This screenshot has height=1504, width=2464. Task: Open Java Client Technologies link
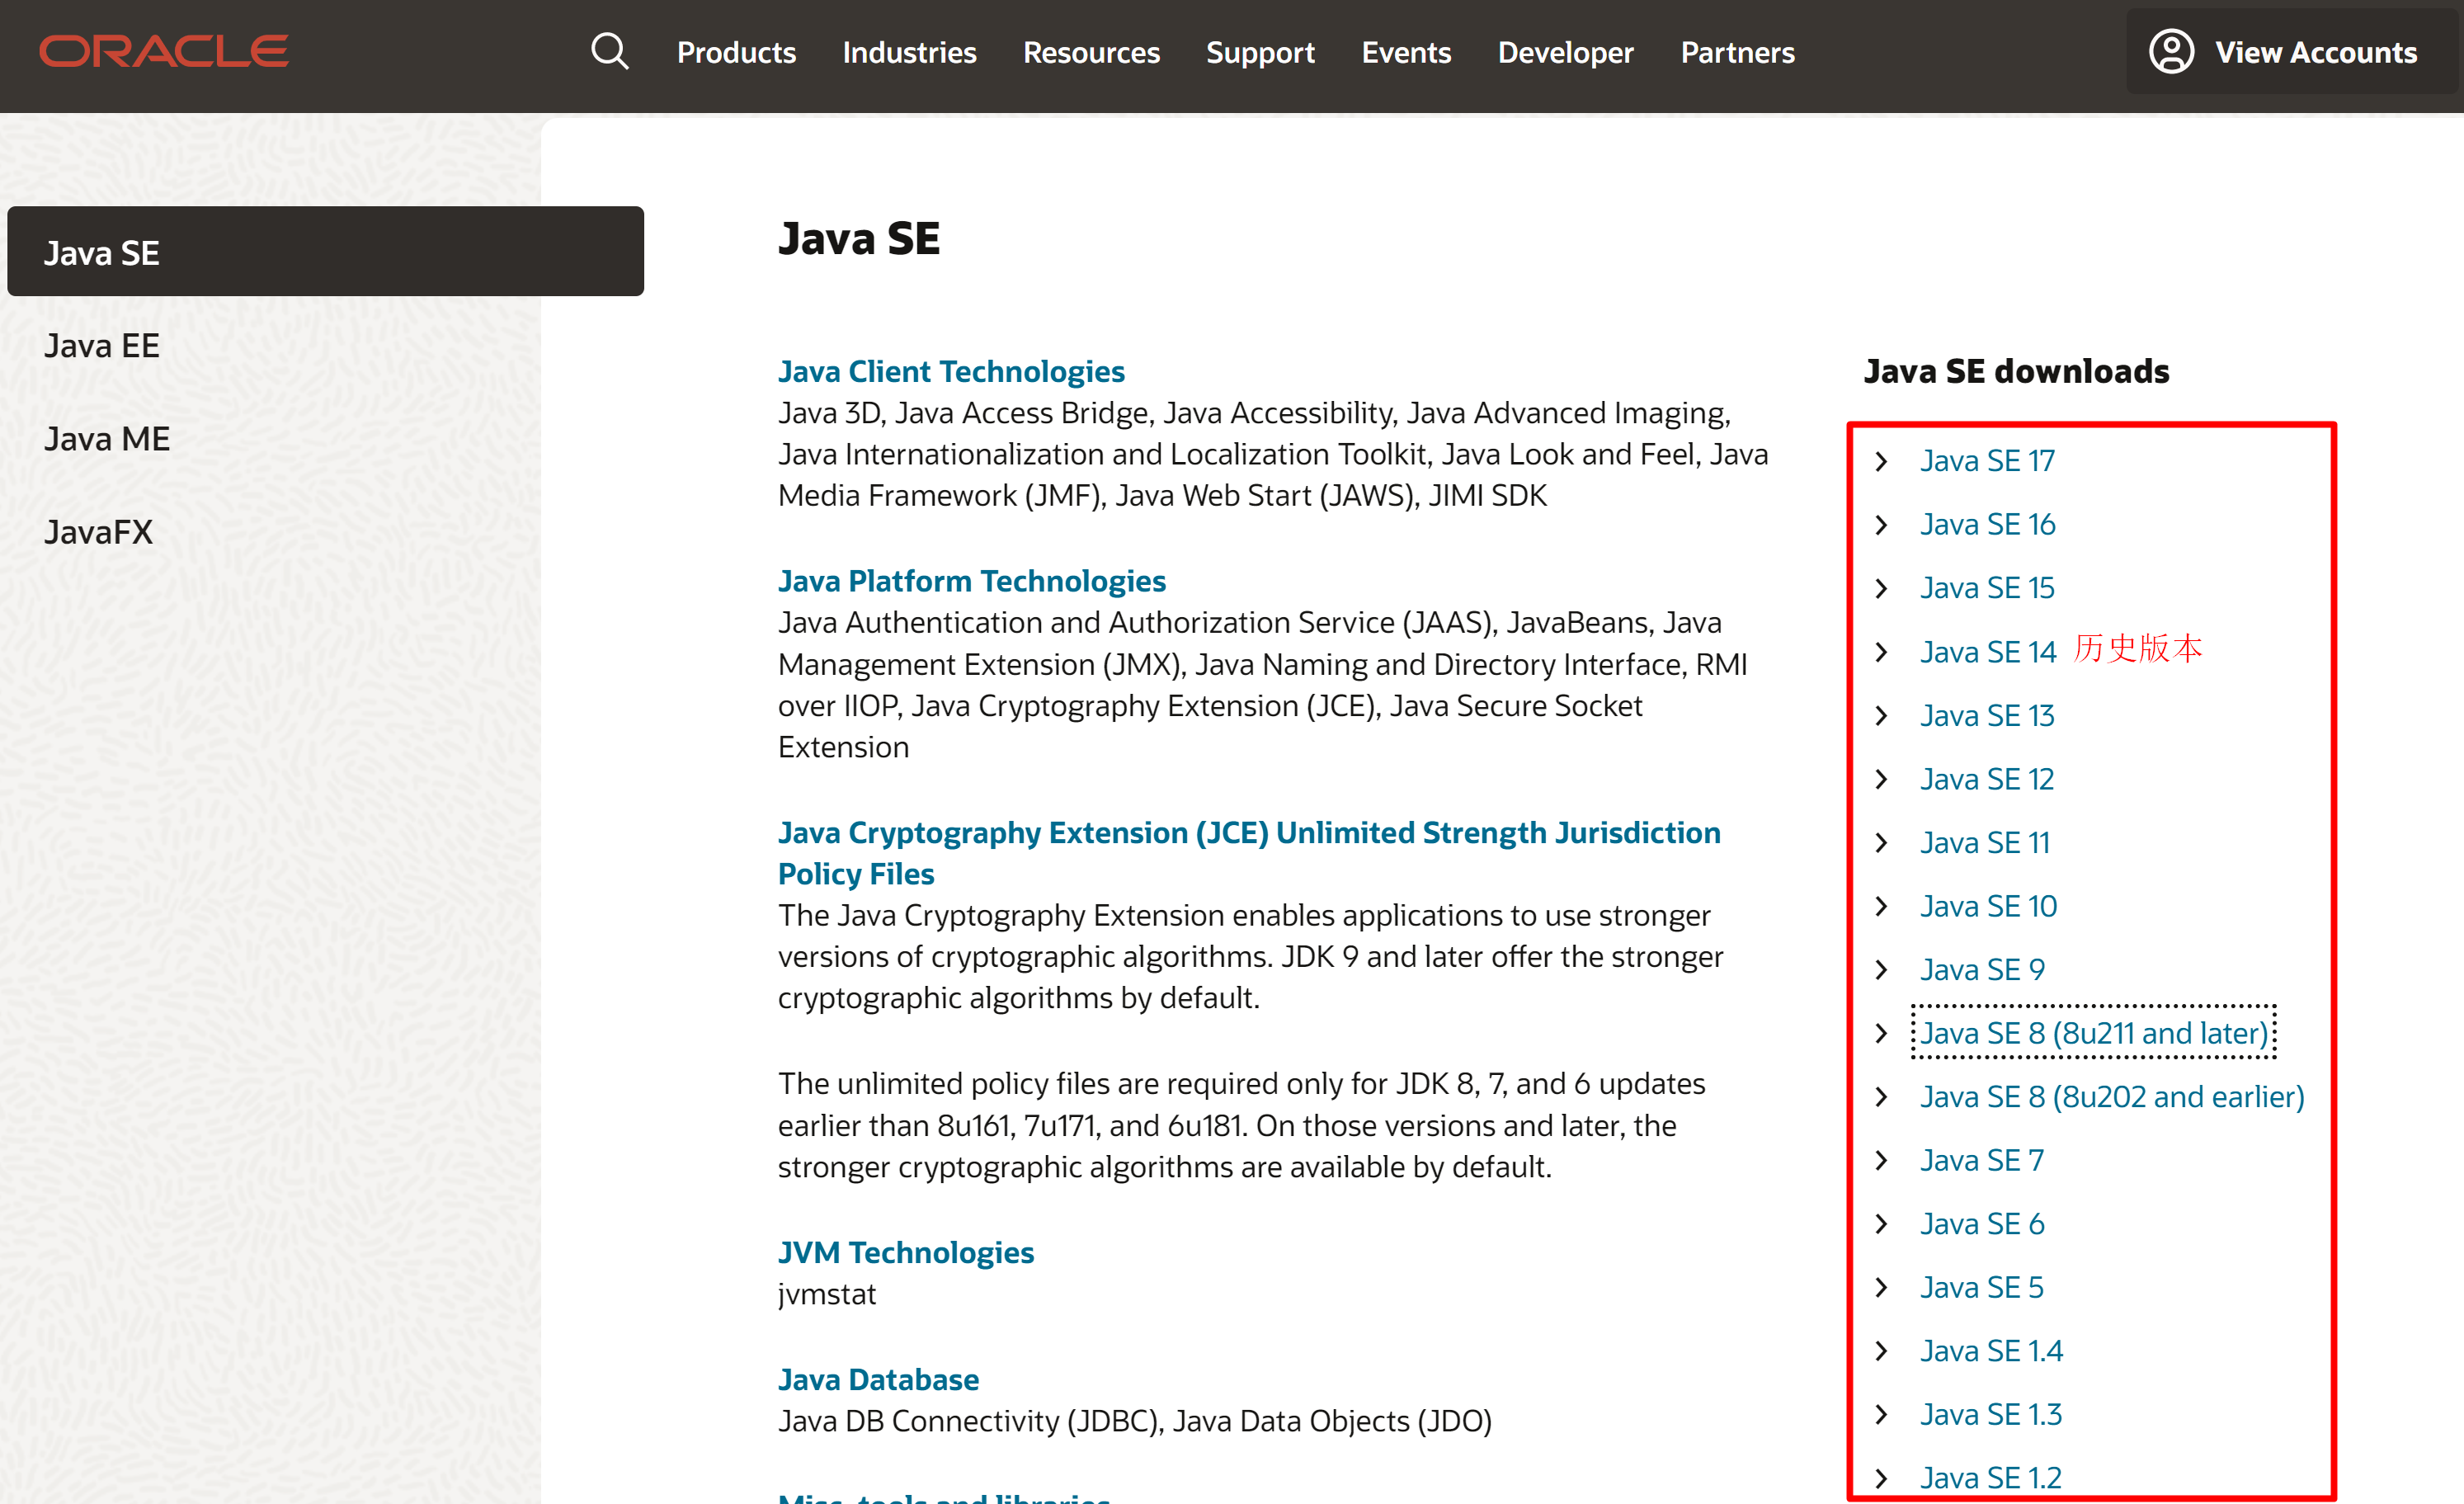click(x=951, y=371)
